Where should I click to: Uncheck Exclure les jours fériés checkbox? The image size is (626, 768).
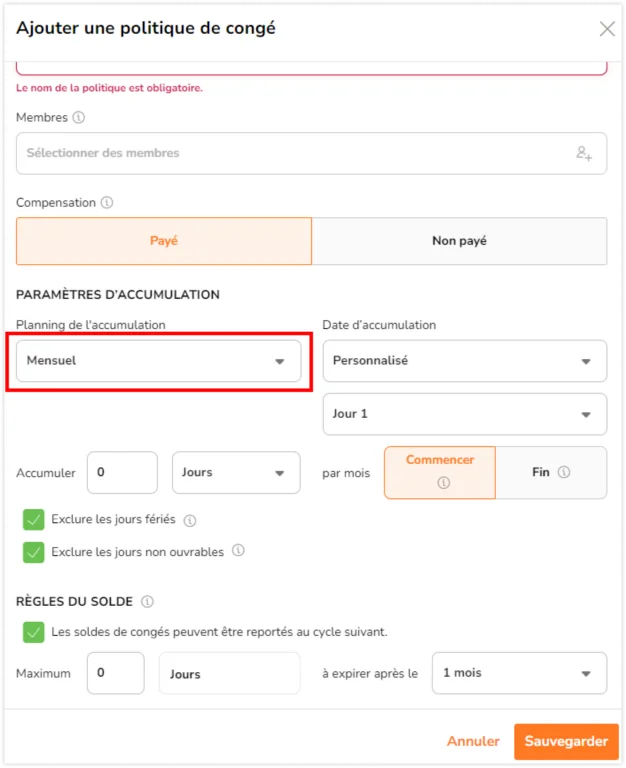coord(33,520)
